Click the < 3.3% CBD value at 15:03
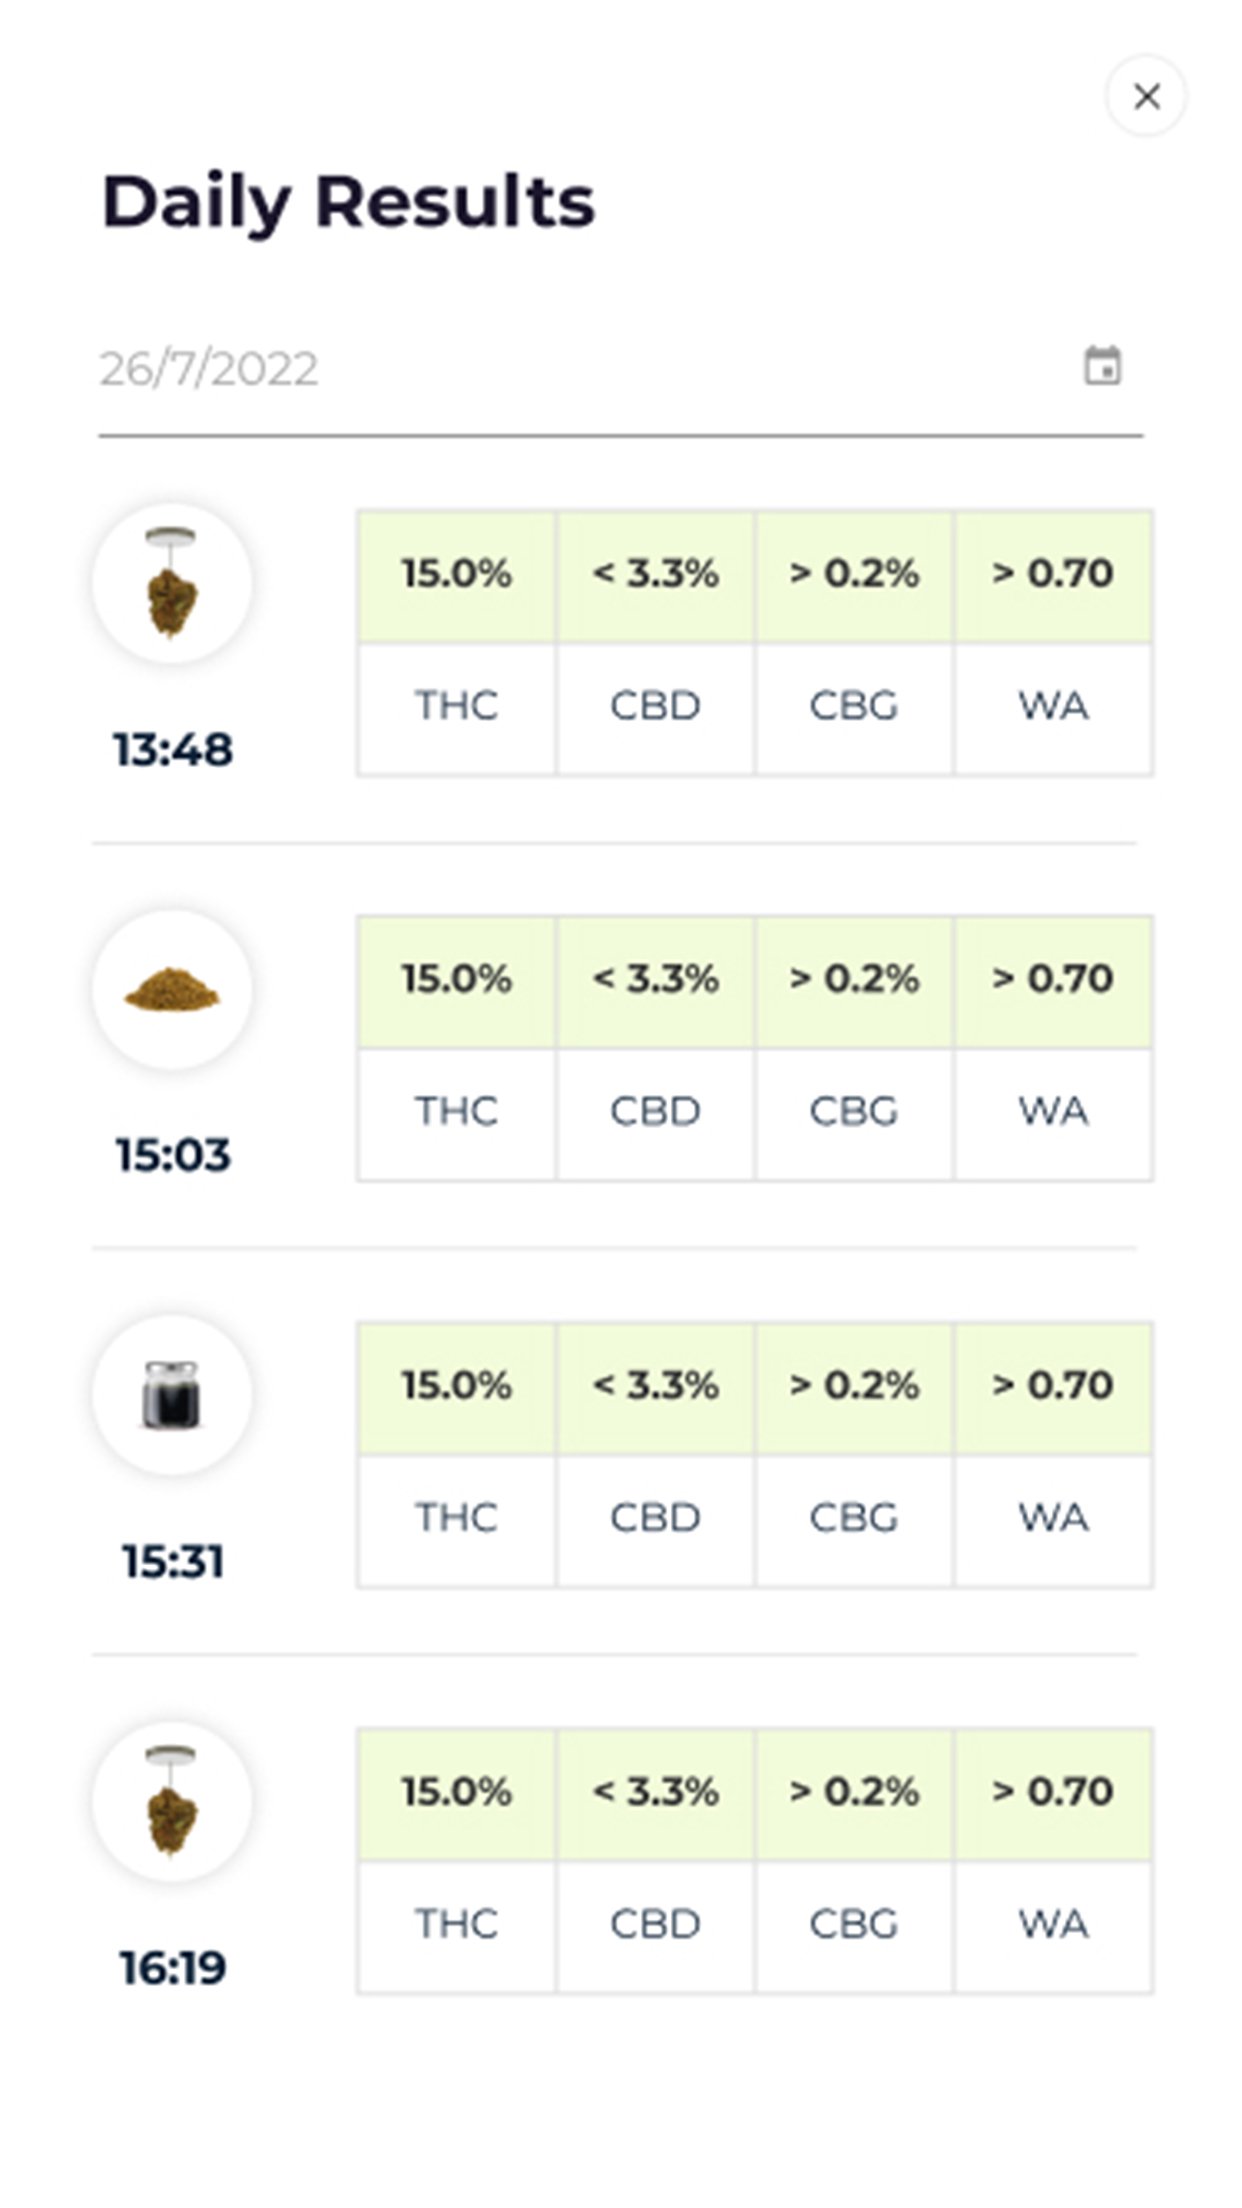Screen dimensions: 1242x2208 [655, 979]
